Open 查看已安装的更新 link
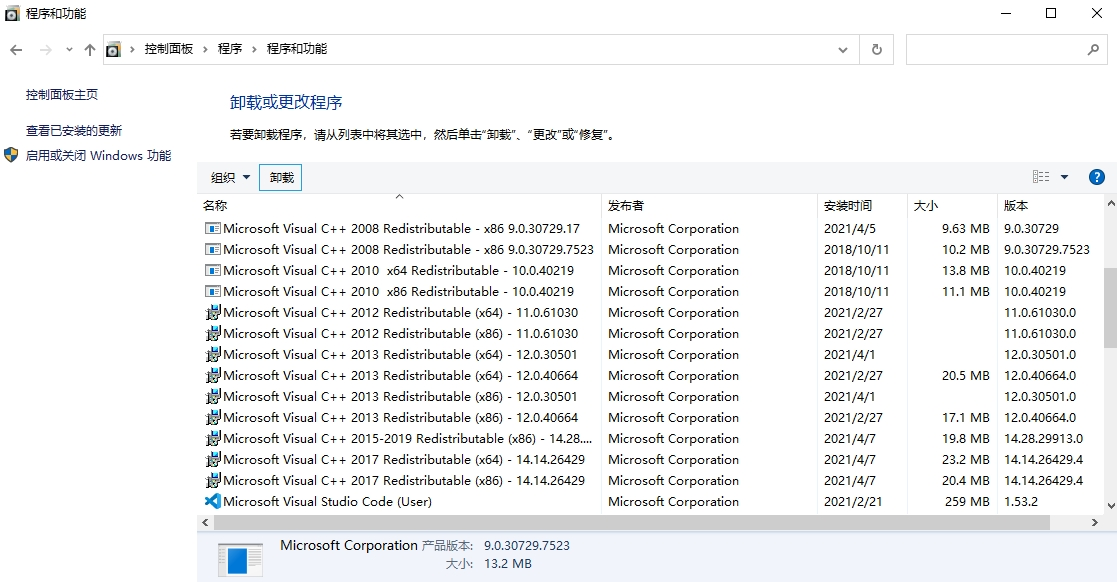 (x=74, y=131)
